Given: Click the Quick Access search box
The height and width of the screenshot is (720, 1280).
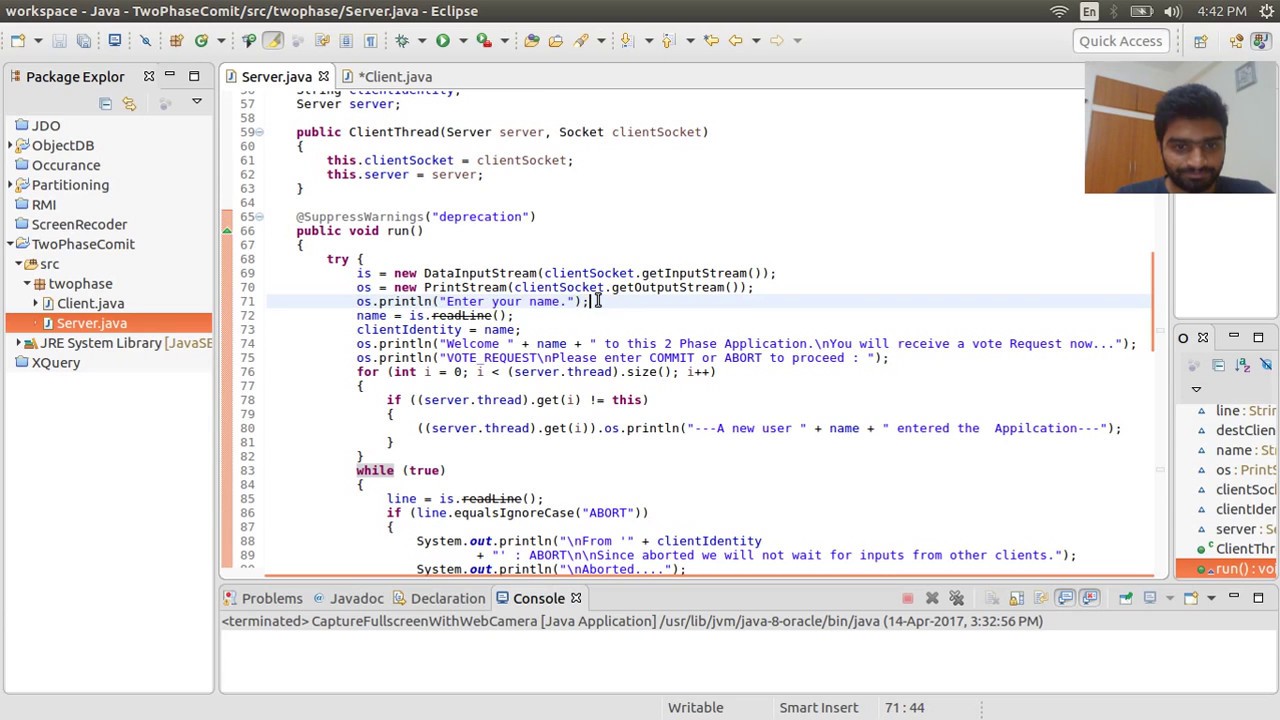Looking at the screenshot, I should click(1120, 41).
